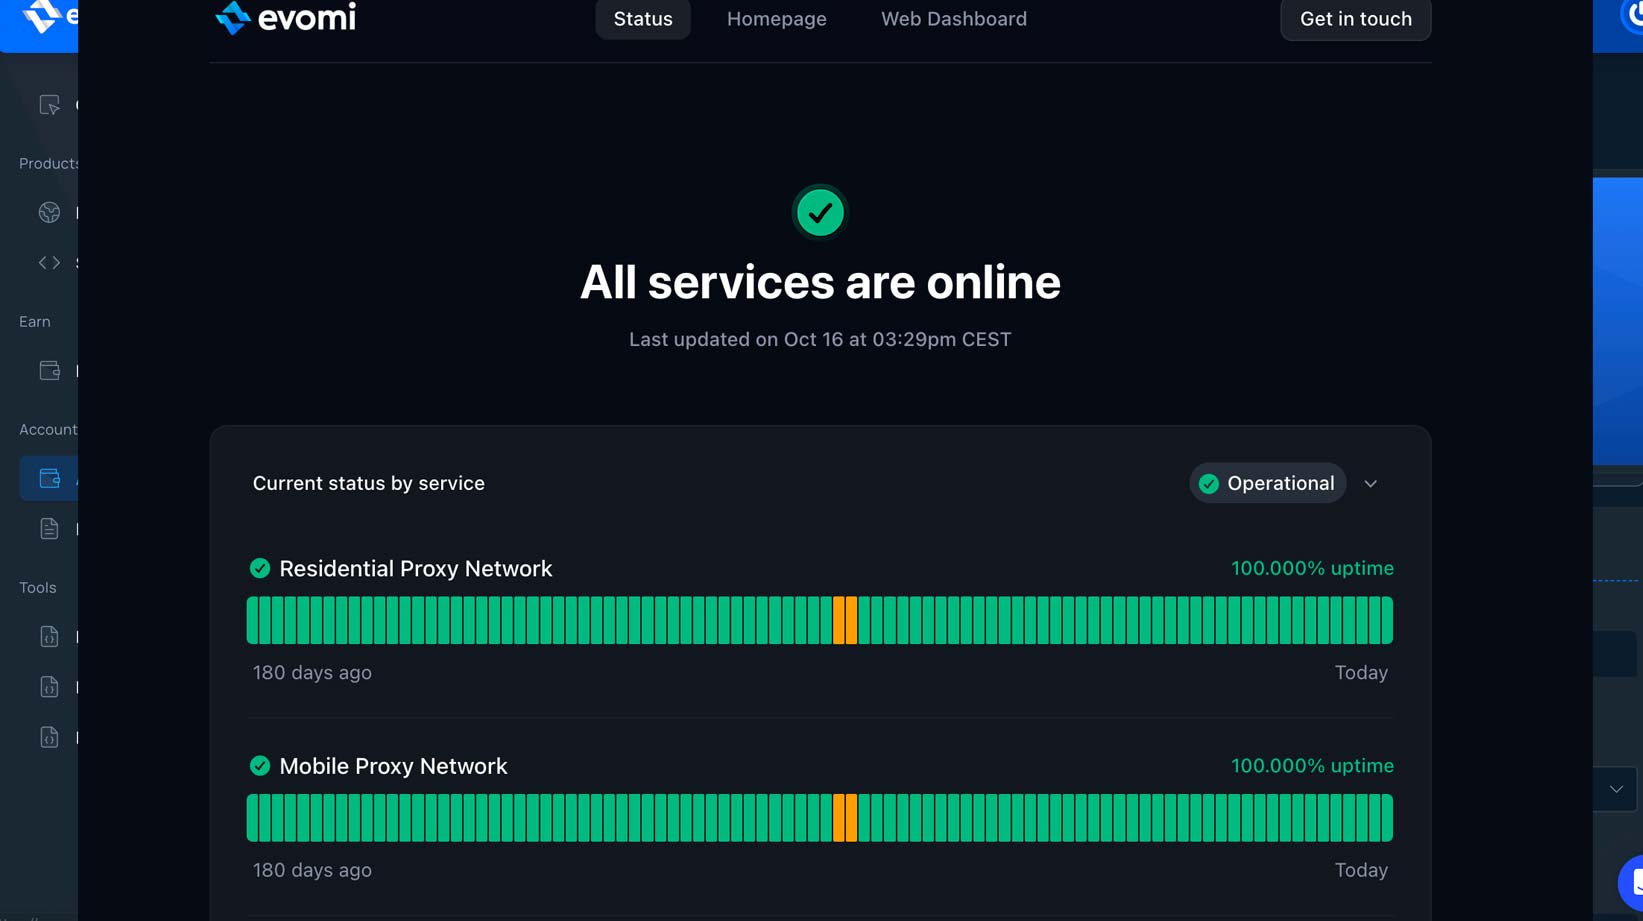1643x921 pixels.
Task: Click the code brackets icon in sidebar
Action: pos(49,263)
